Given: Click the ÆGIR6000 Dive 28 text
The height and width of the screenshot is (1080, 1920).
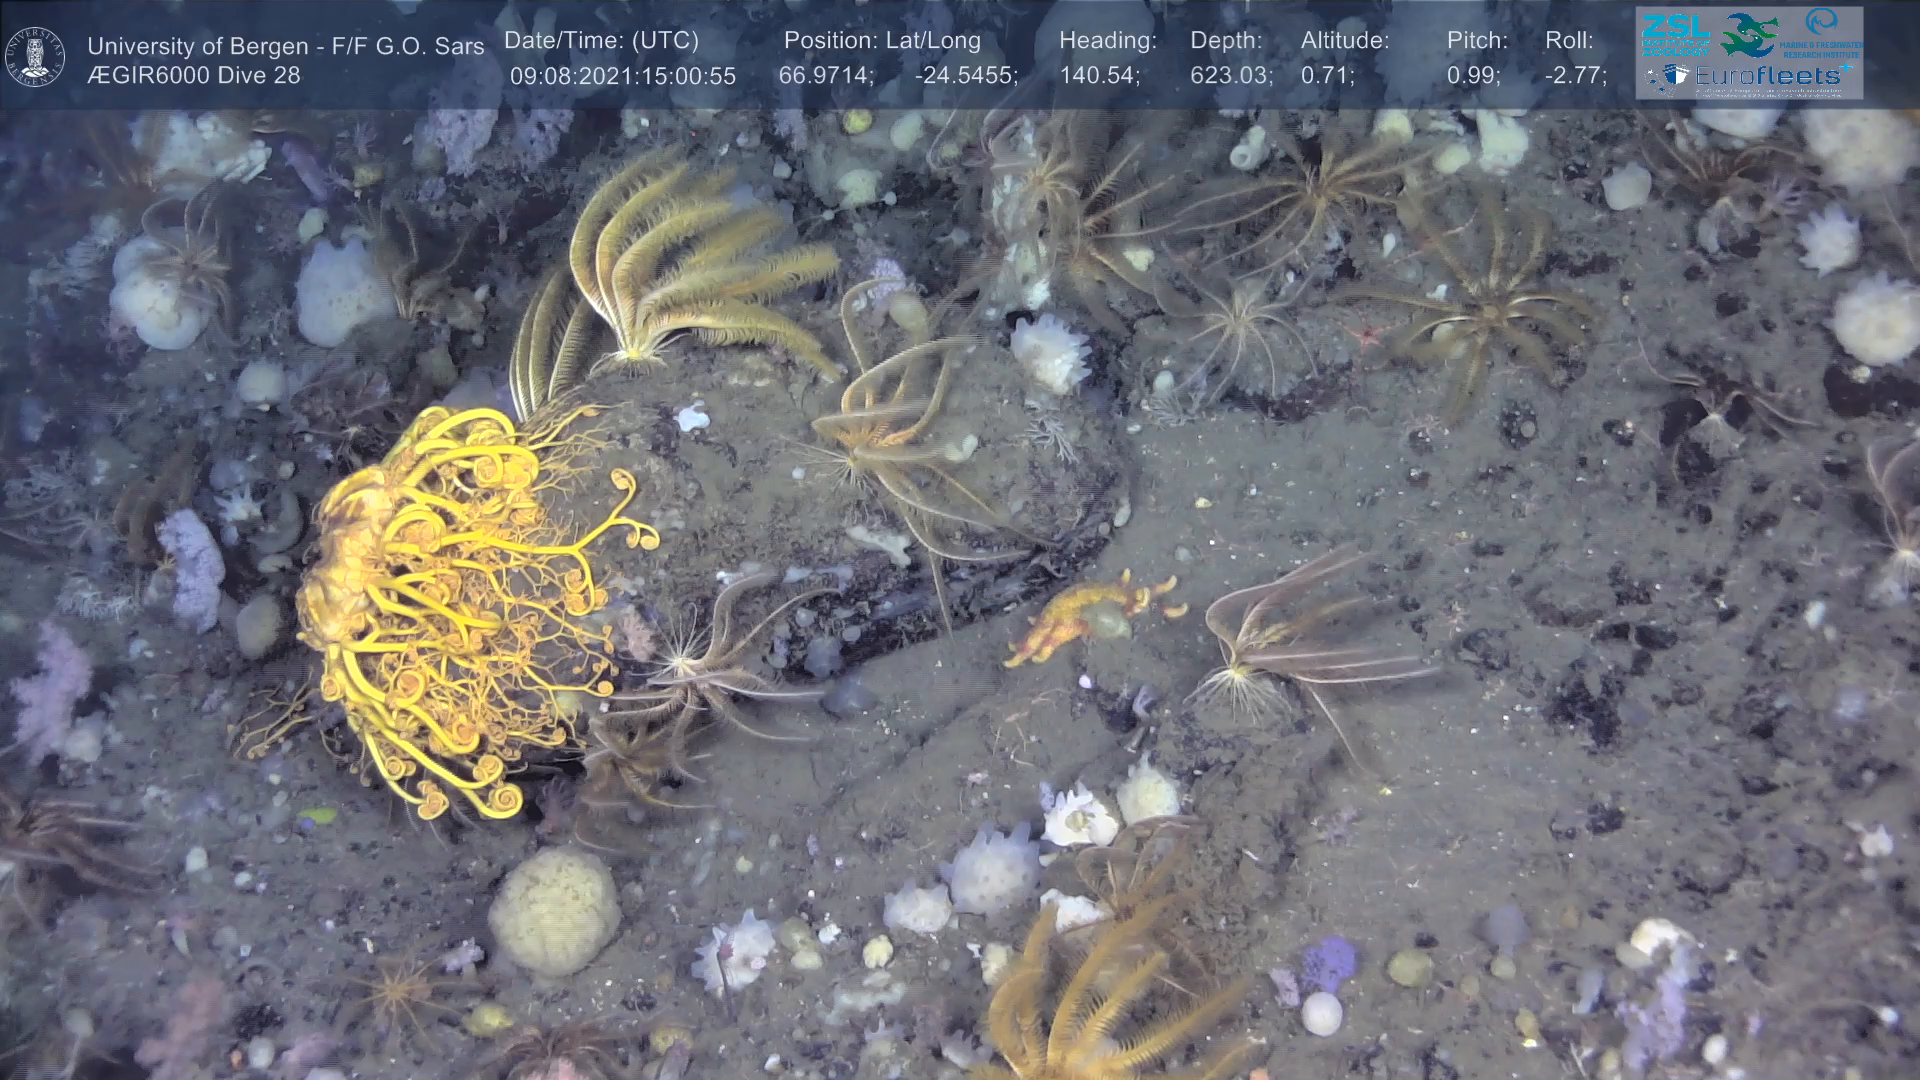Looking at the screenshot, I should 194,76.
